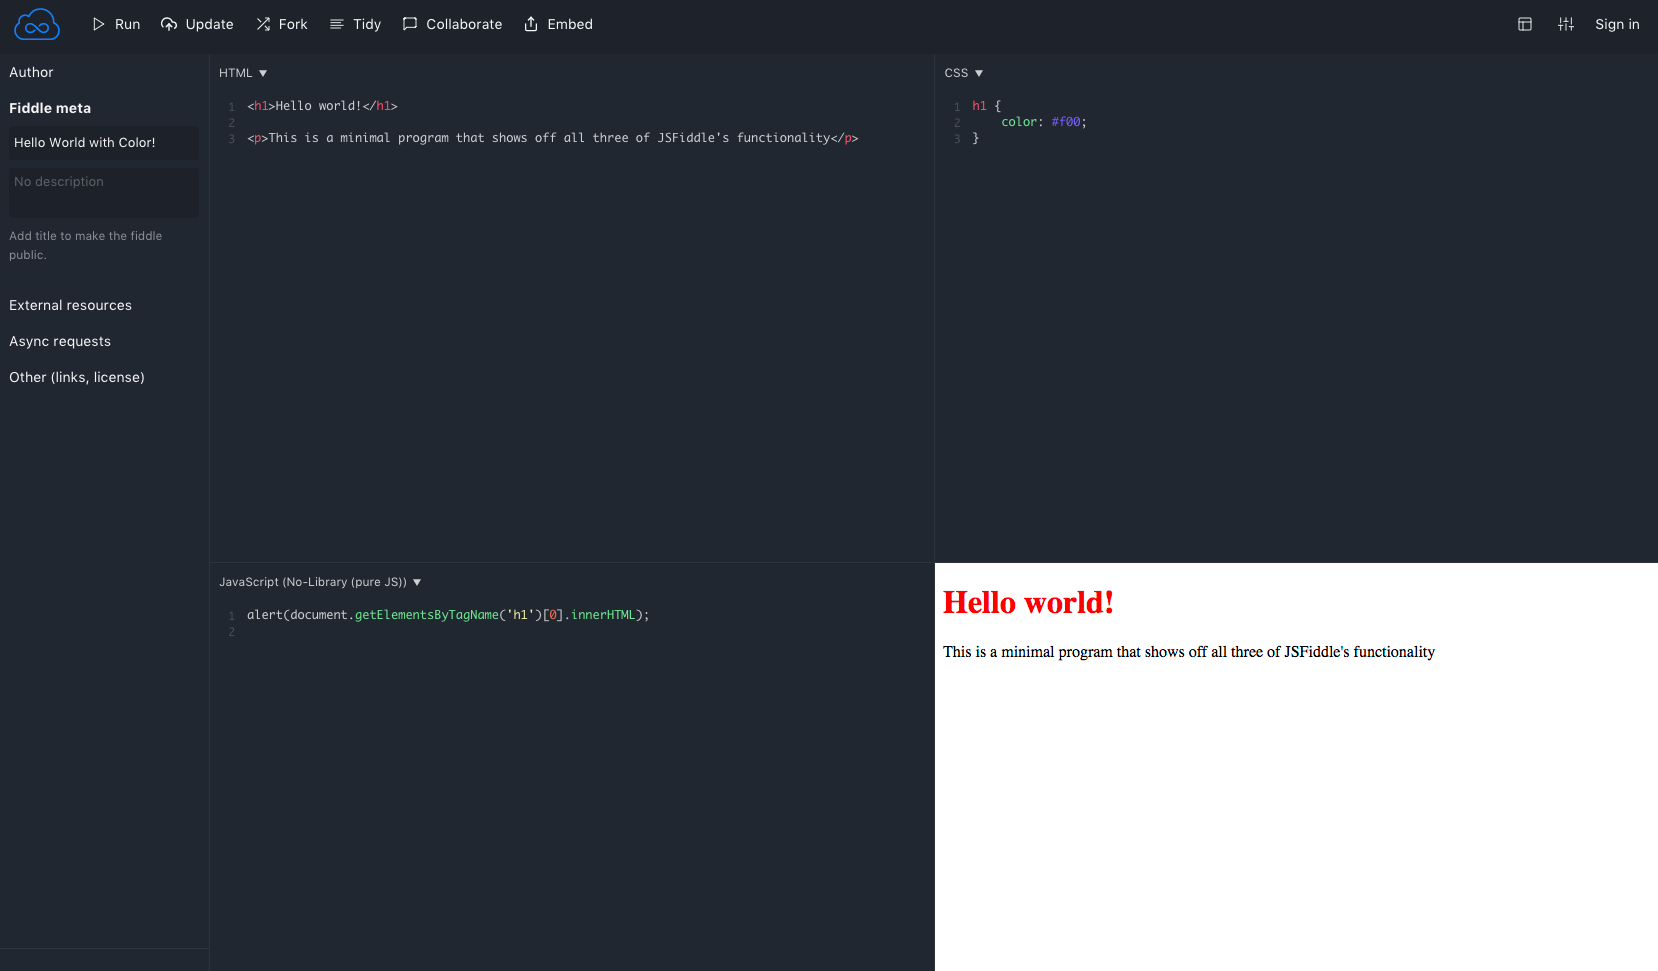This screenshot has width=1658, height=971.
Task: Open the HTML panel dropdown
Action: 243,73
